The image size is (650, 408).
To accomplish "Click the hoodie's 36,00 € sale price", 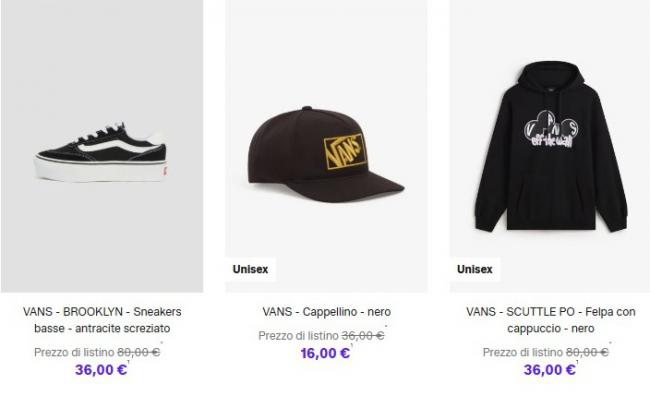I will pos(550,369).
